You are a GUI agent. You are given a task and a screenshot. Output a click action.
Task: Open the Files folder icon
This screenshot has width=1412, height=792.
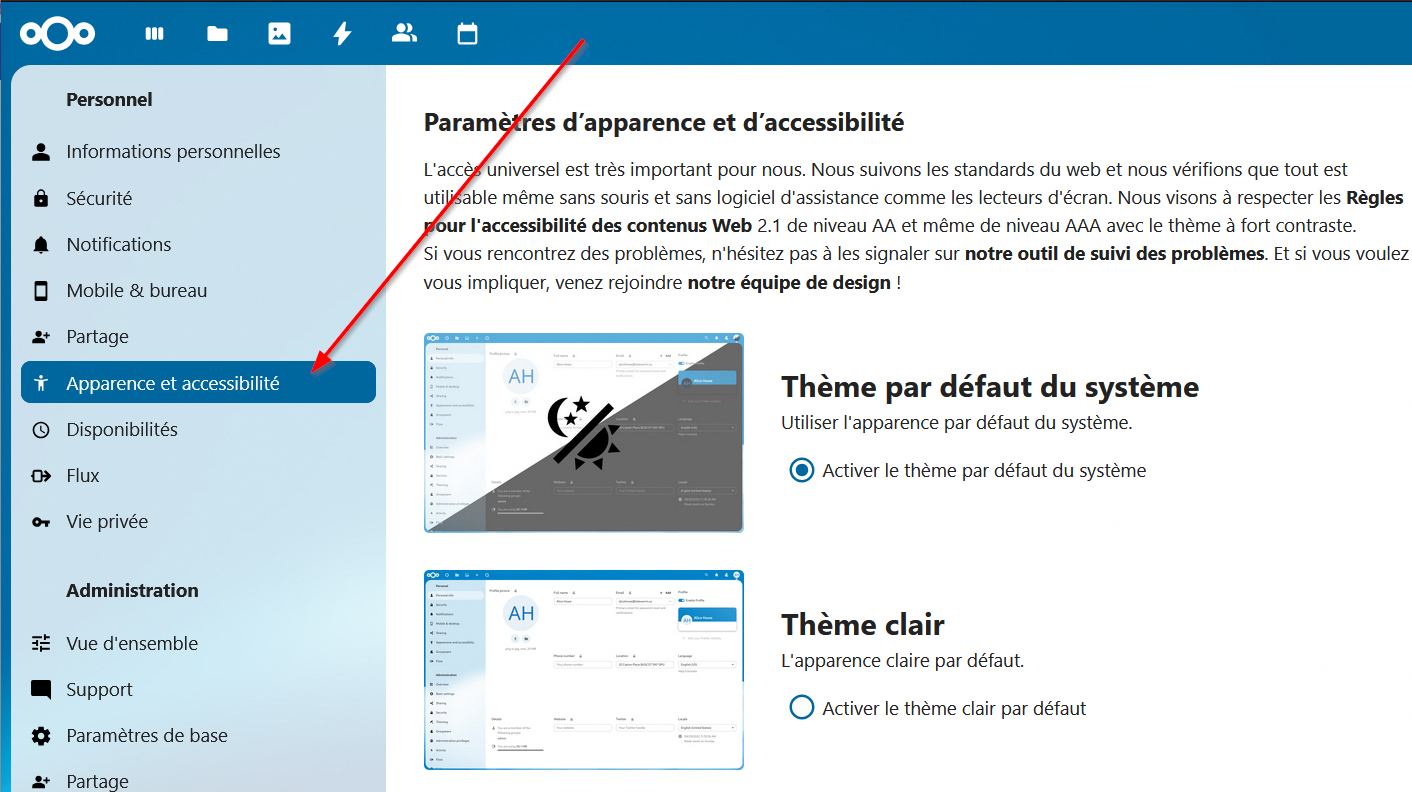tap(217, 34)
